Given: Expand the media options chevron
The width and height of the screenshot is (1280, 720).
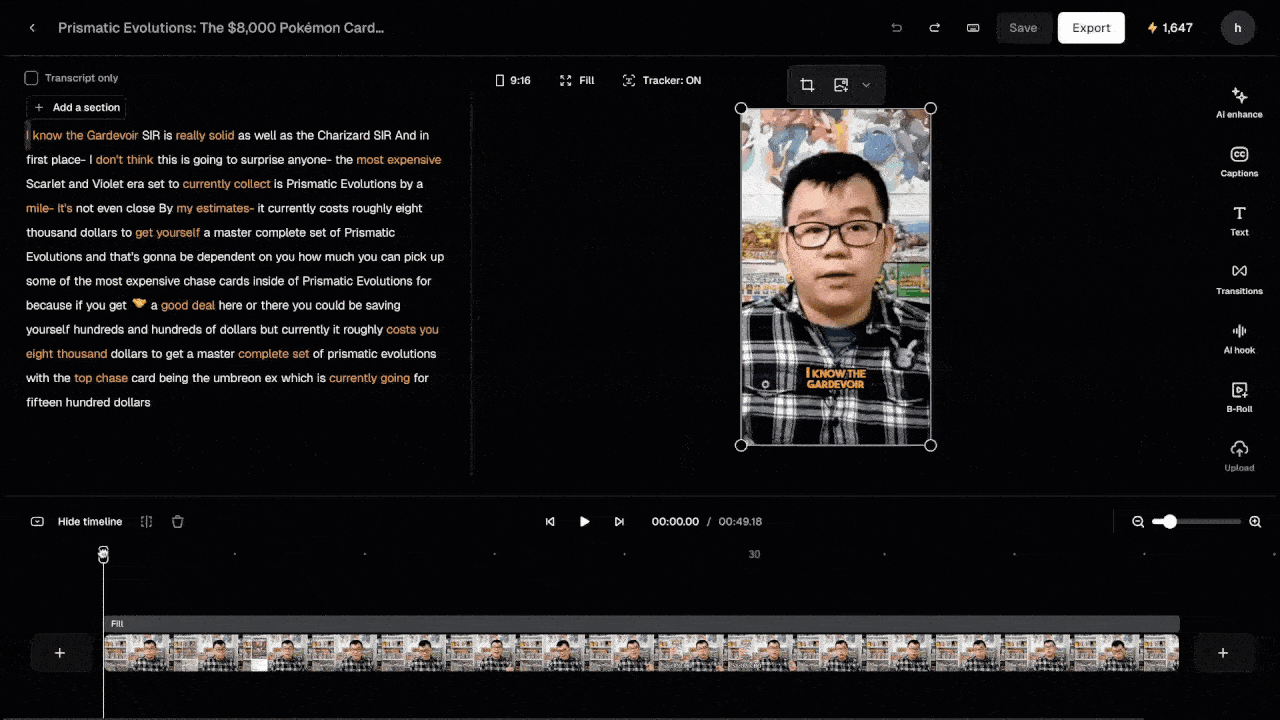Looking at the screenshot, I should click(866, 85).
